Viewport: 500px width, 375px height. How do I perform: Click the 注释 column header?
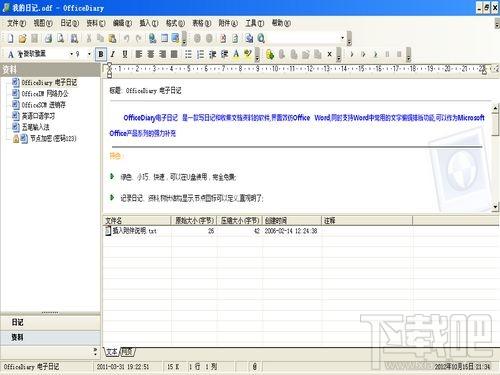(367, 220)
